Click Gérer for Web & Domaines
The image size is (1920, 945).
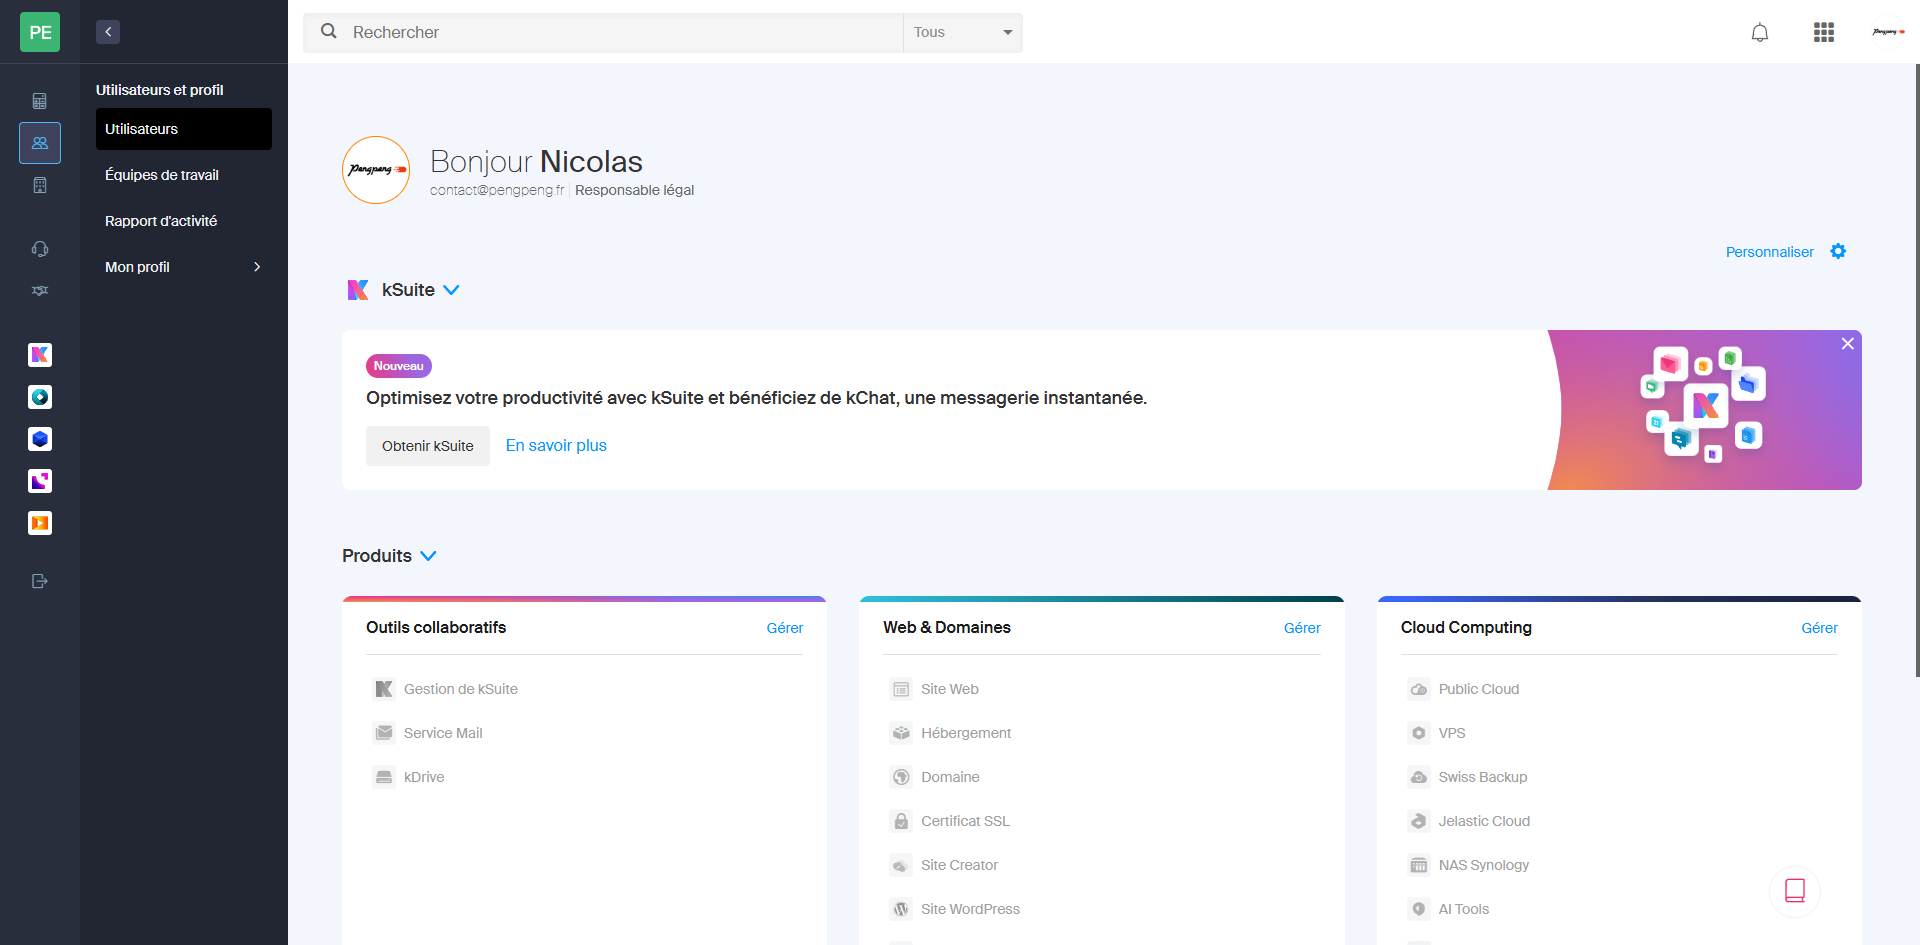pyautogui.click(x=1302, y=628)
